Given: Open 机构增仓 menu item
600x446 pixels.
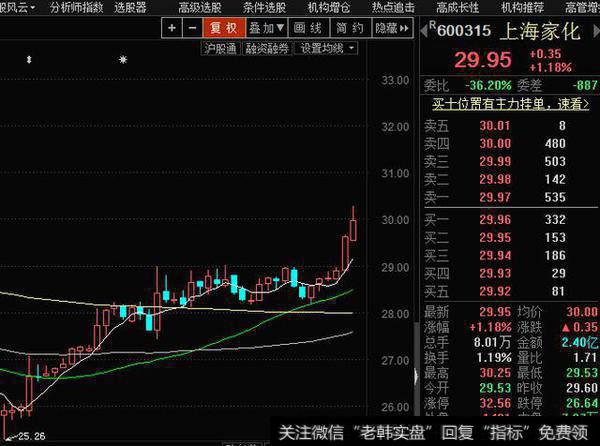Looking at the screenshot, I should pyautogui.click(x=329, y=7).
